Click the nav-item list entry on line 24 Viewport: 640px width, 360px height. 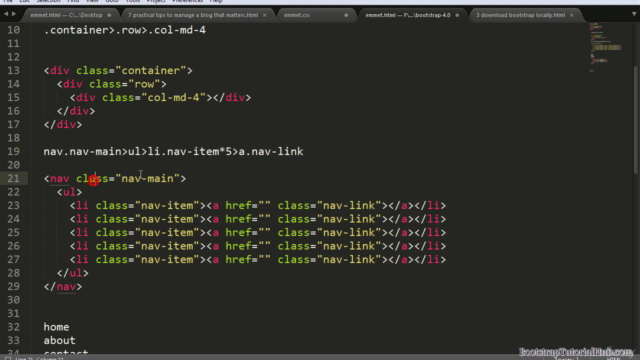coord(258,219)
